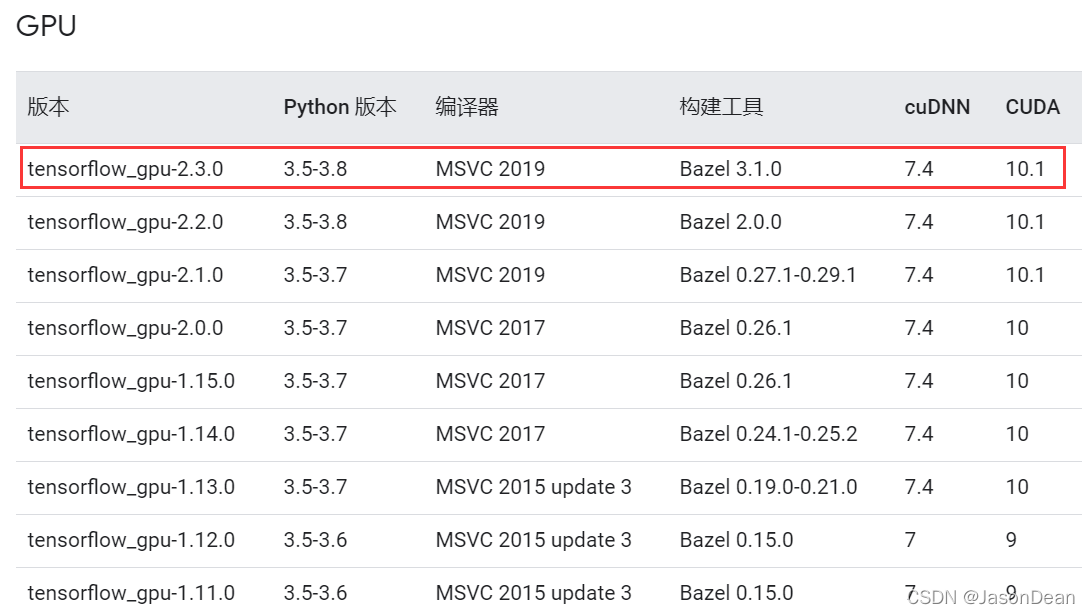This screenshot has height=614, width=1090.
Task: Click CUDA 10.1 in tensorflow_gpu-2.1.0 row
Action: [x=1025, y=275]
